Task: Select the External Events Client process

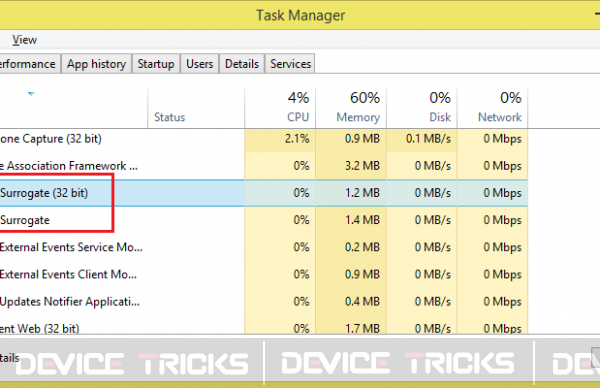Action: [x=264, y=274]
